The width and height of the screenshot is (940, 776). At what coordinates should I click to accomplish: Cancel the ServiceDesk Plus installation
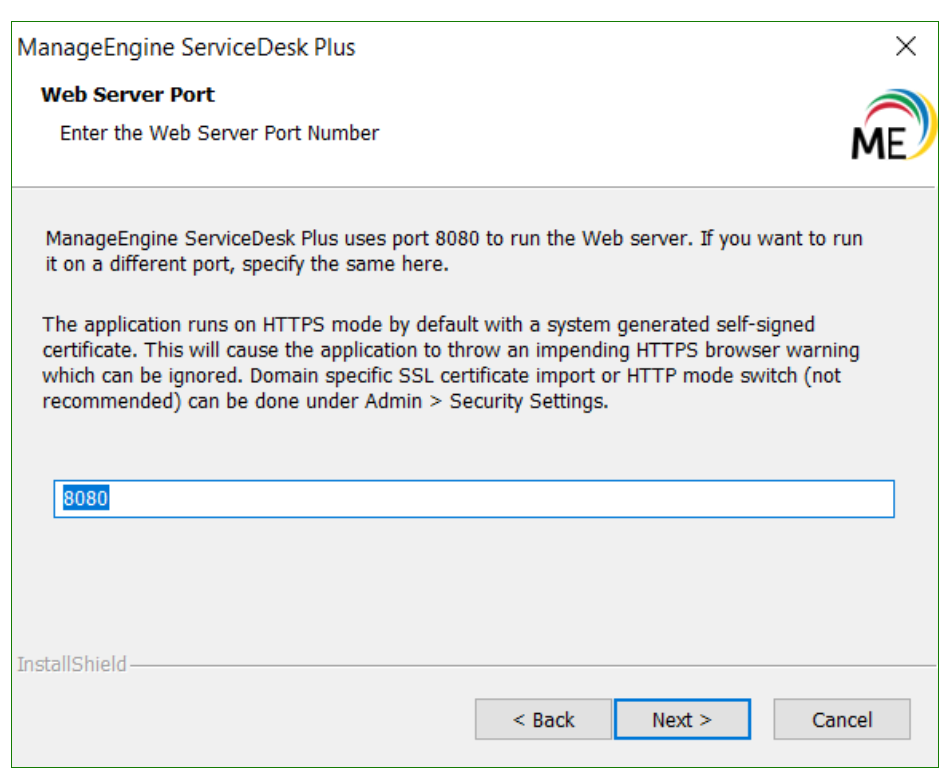(x=842, y=720)
